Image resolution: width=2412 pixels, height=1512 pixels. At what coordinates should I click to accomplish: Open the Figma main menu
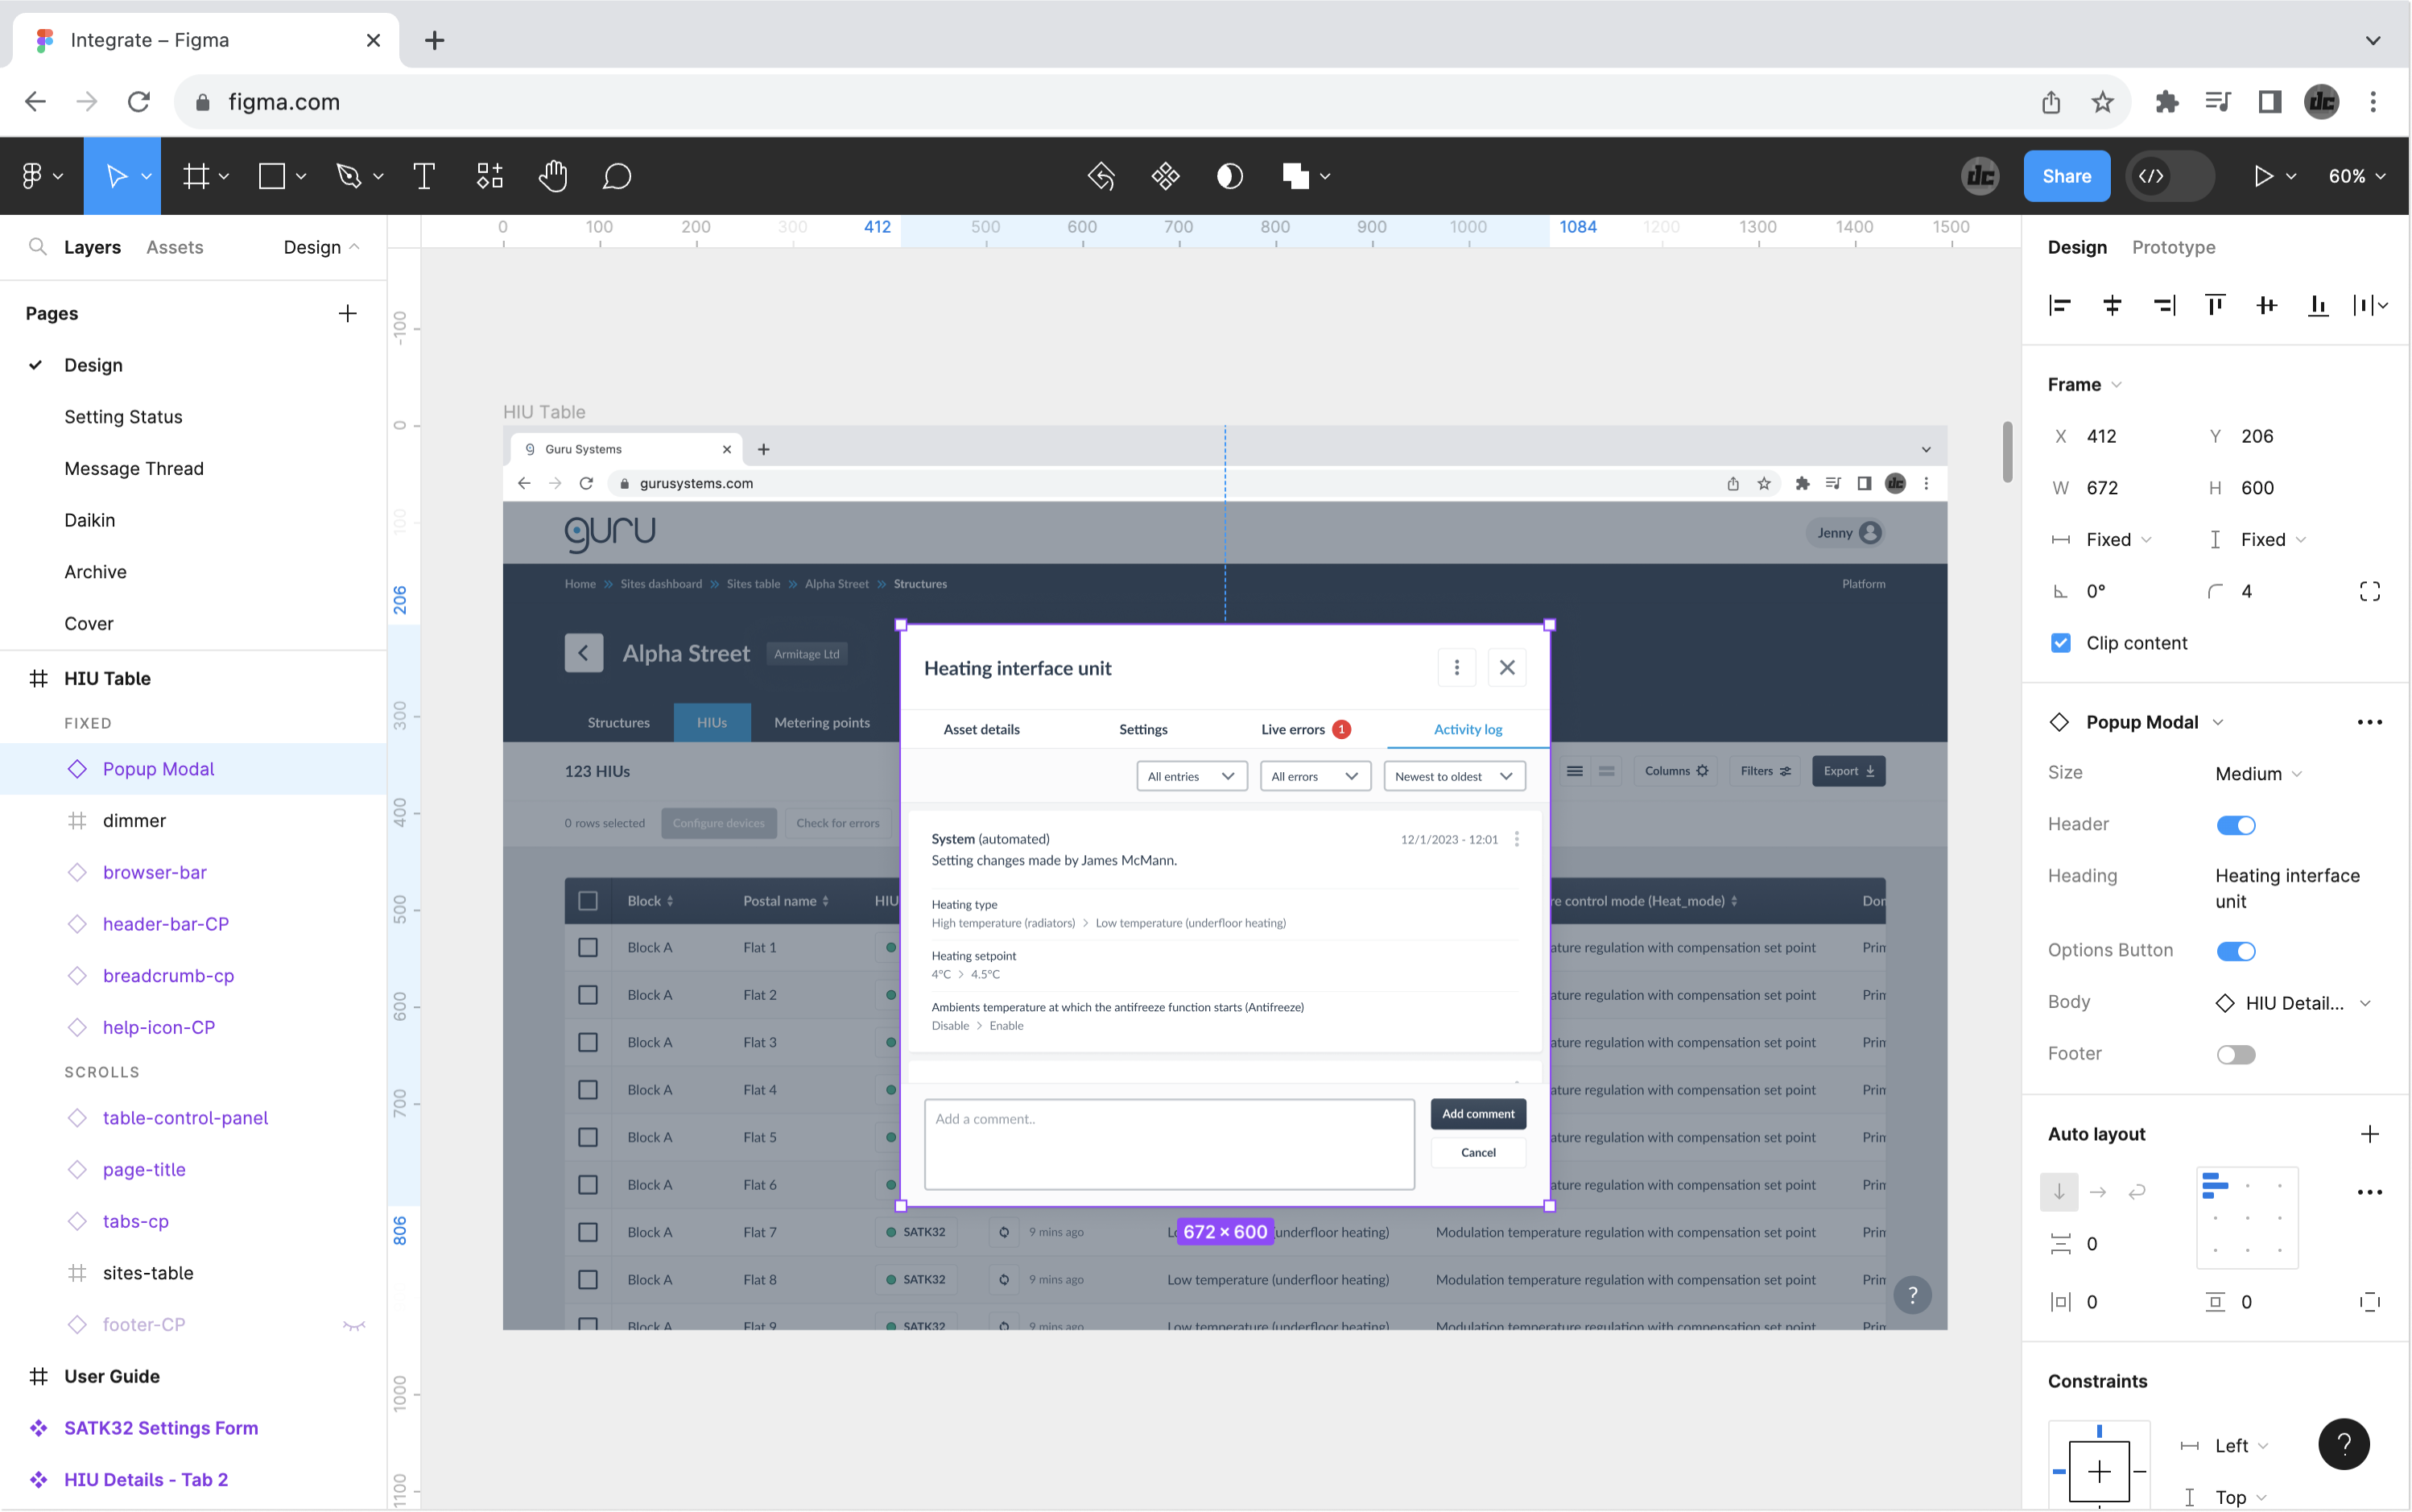pos(42,176)
